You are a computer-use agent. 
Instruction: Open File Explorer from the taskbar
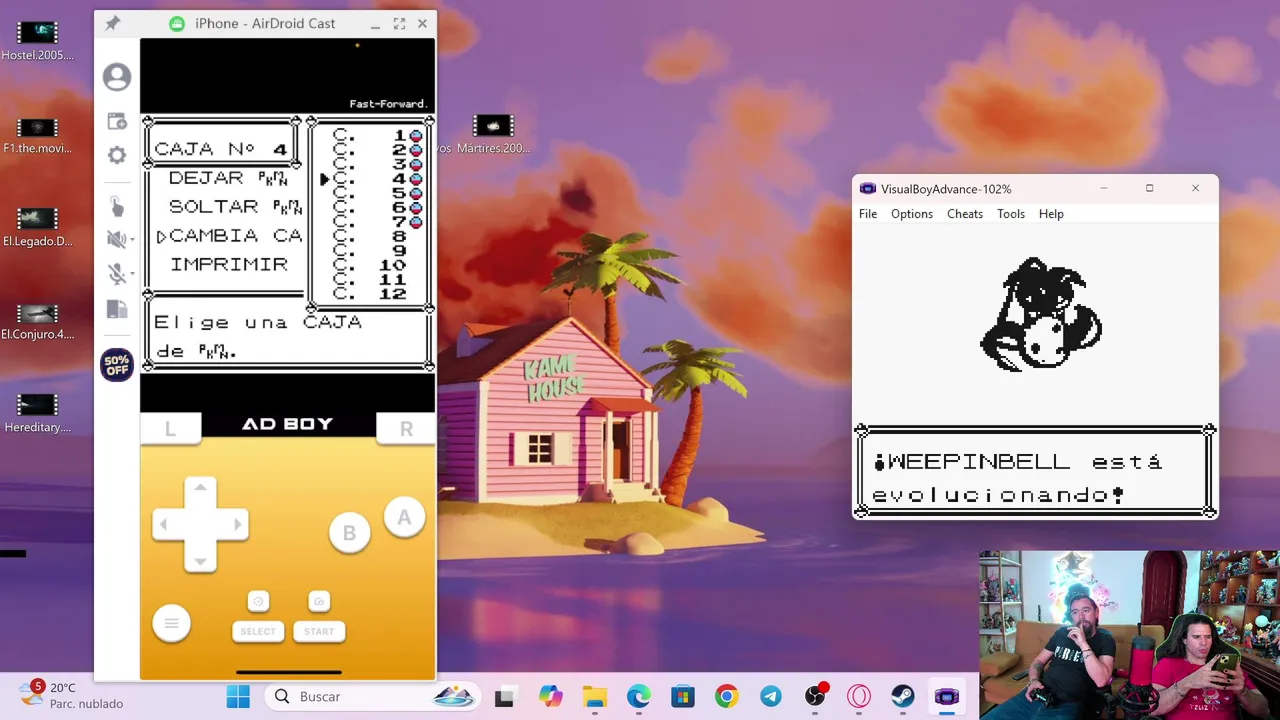594,697
